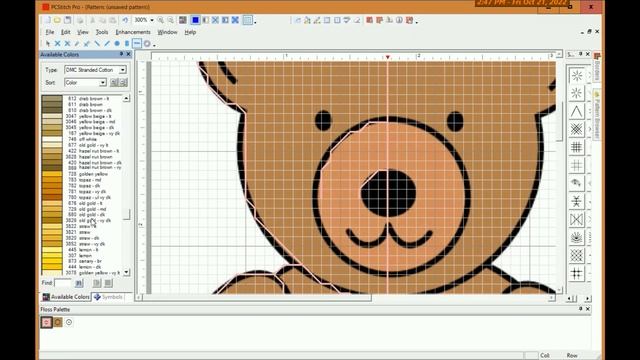Click the find search button beside Find field
The width and height of the screenshot is (640, 360).
[79, 282]
